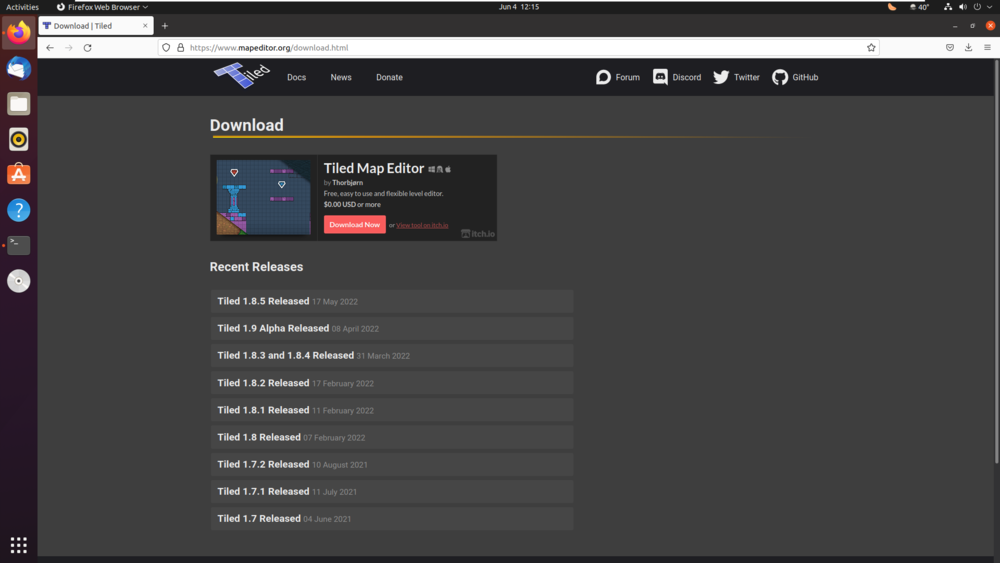Viewport: 1000px width, 563px height.
Task: Open Ubuntu Software from the dock
Action: pyautogui.click(x=18, y=174)
